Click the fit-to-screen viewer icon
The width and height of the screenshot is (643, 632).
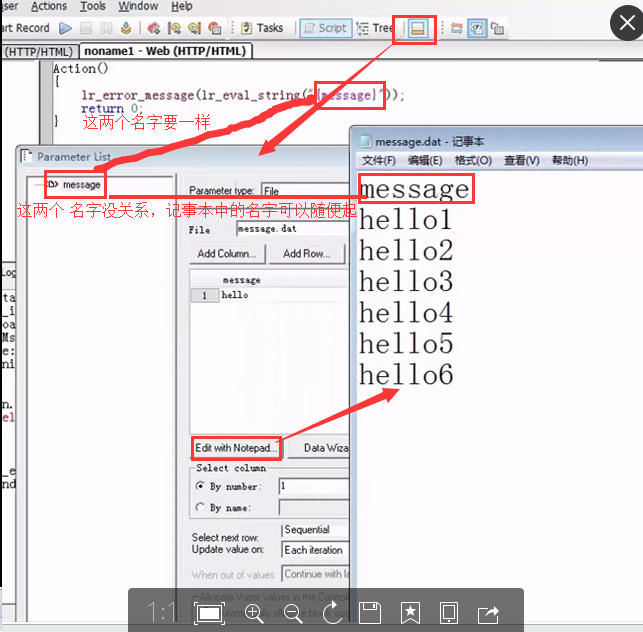pos(209,614)
